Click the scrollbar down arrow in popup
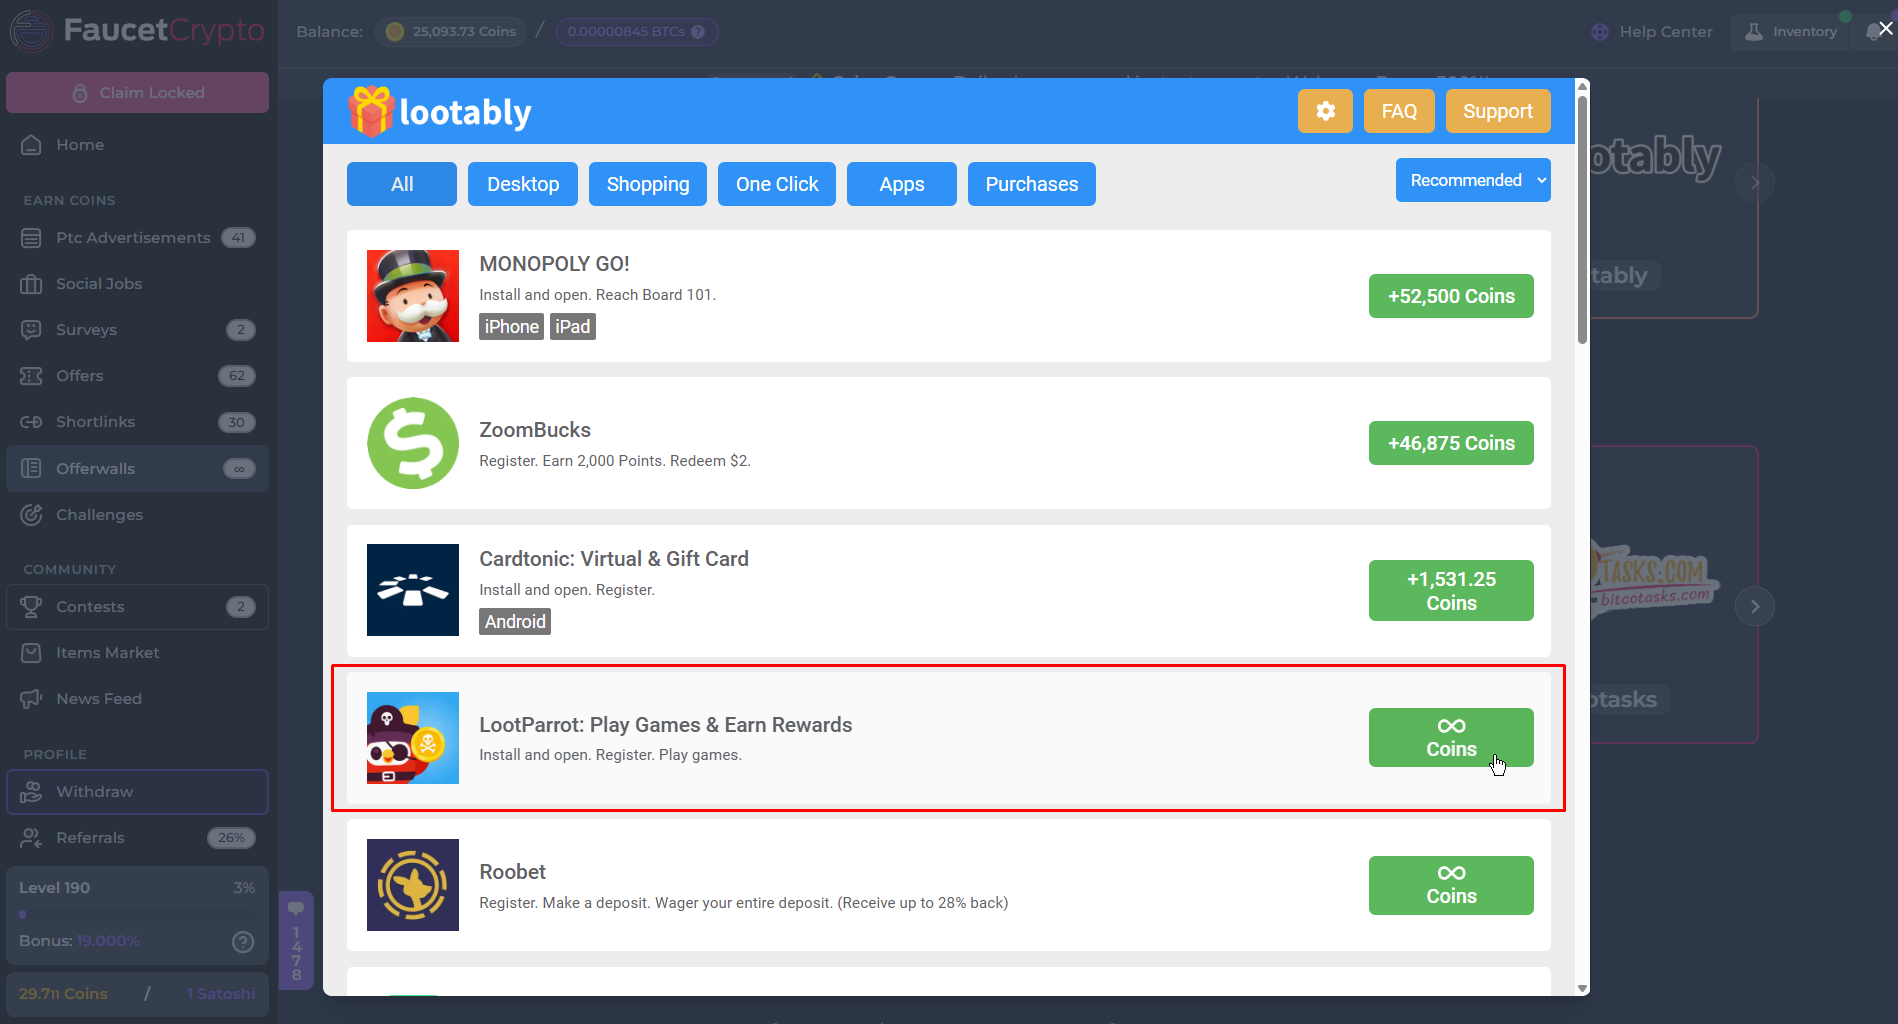Viewport: 1898px width, 1024px height. 1582,988
